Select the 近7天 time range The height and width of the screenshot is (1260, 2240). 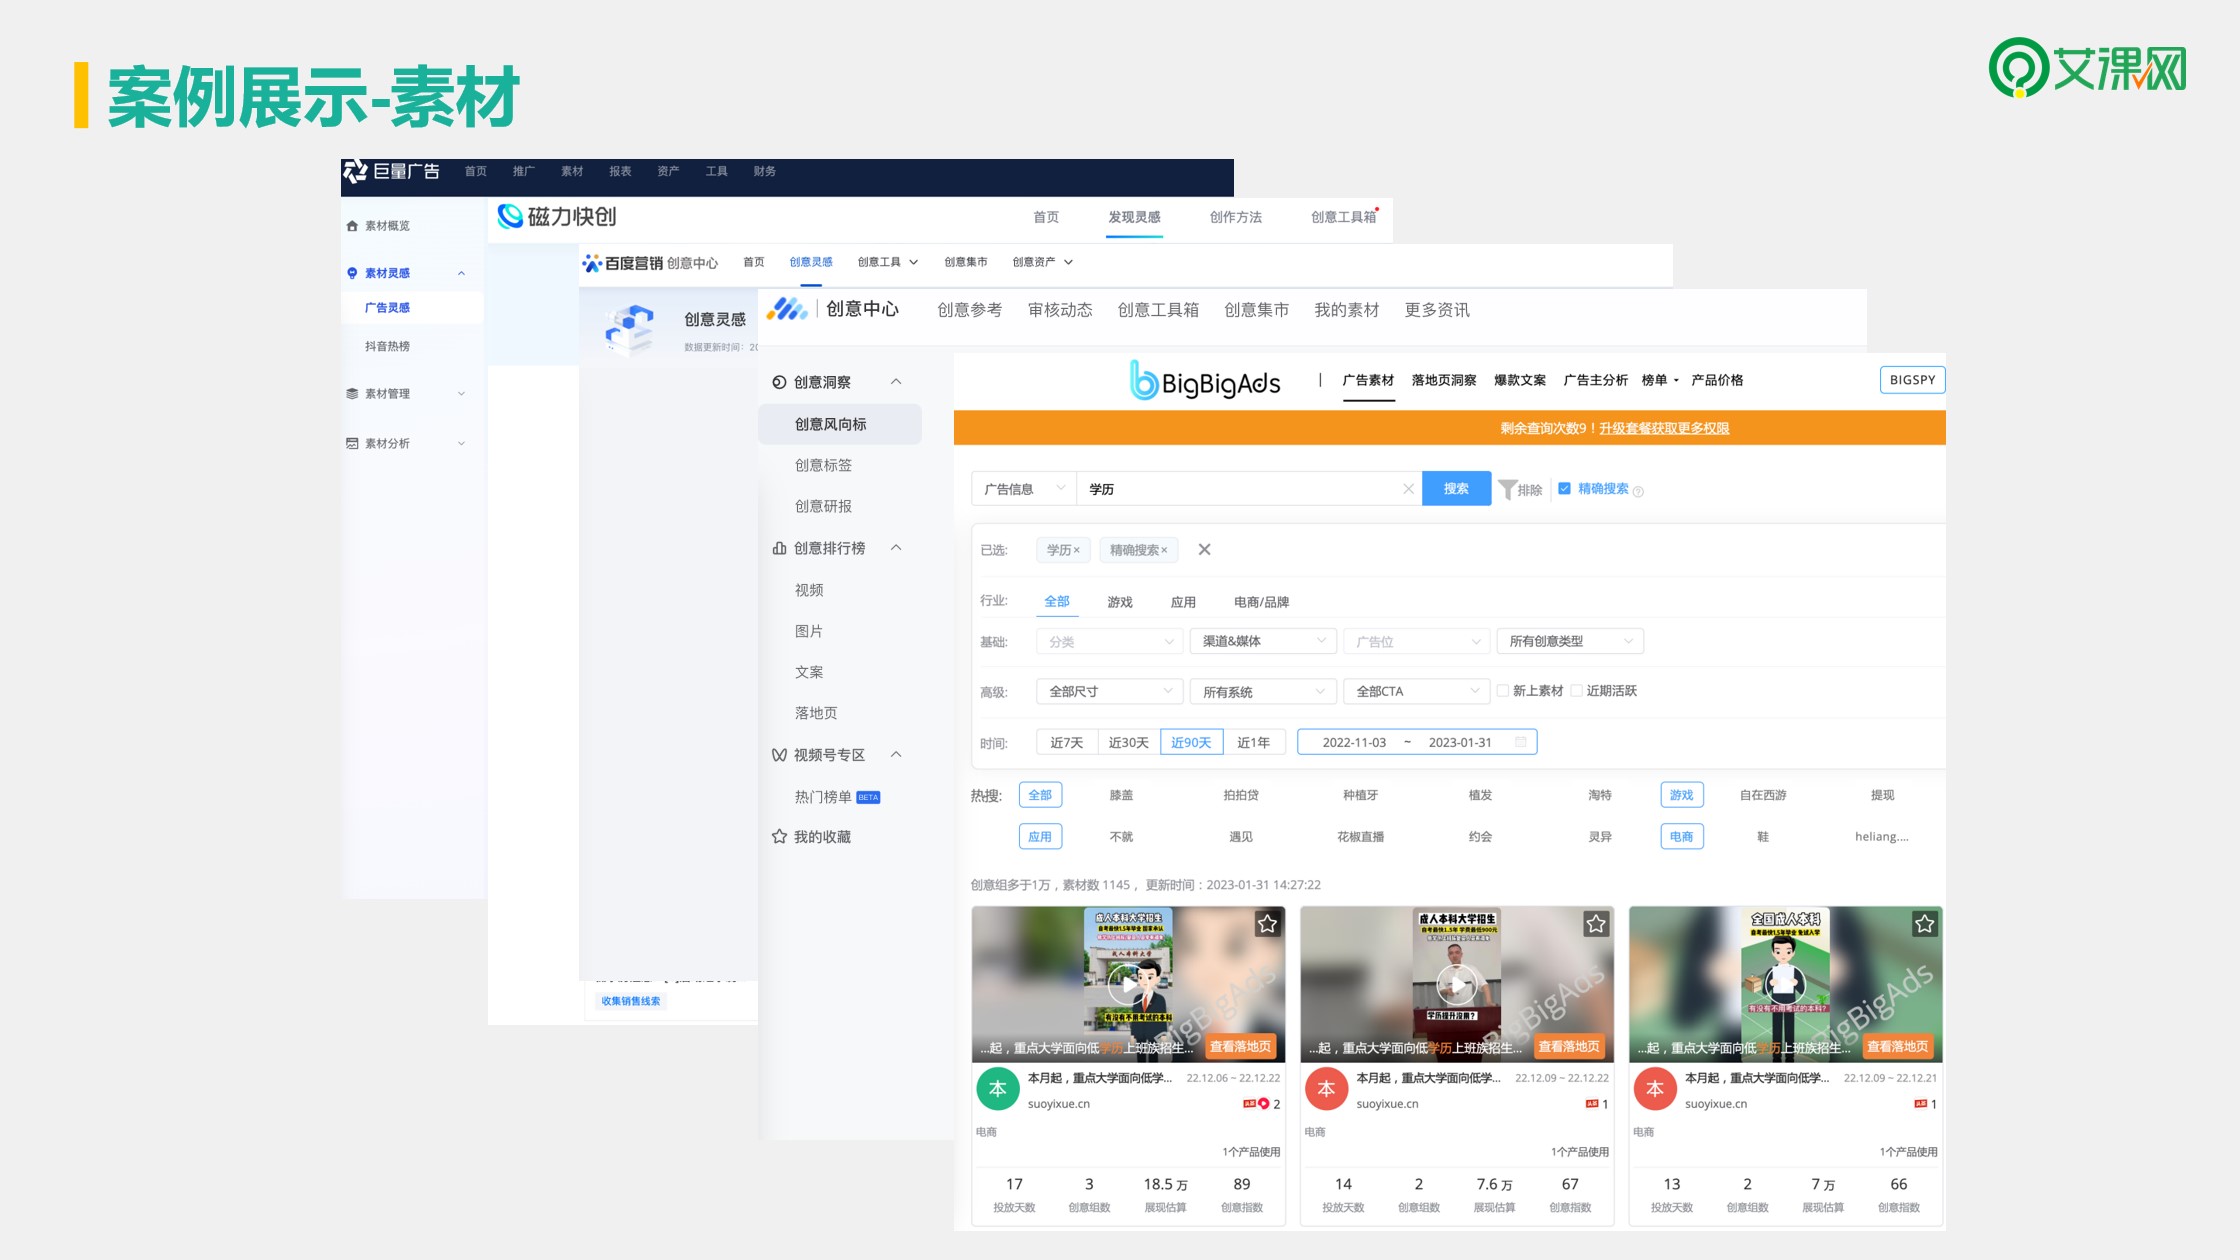(1067, 742)
